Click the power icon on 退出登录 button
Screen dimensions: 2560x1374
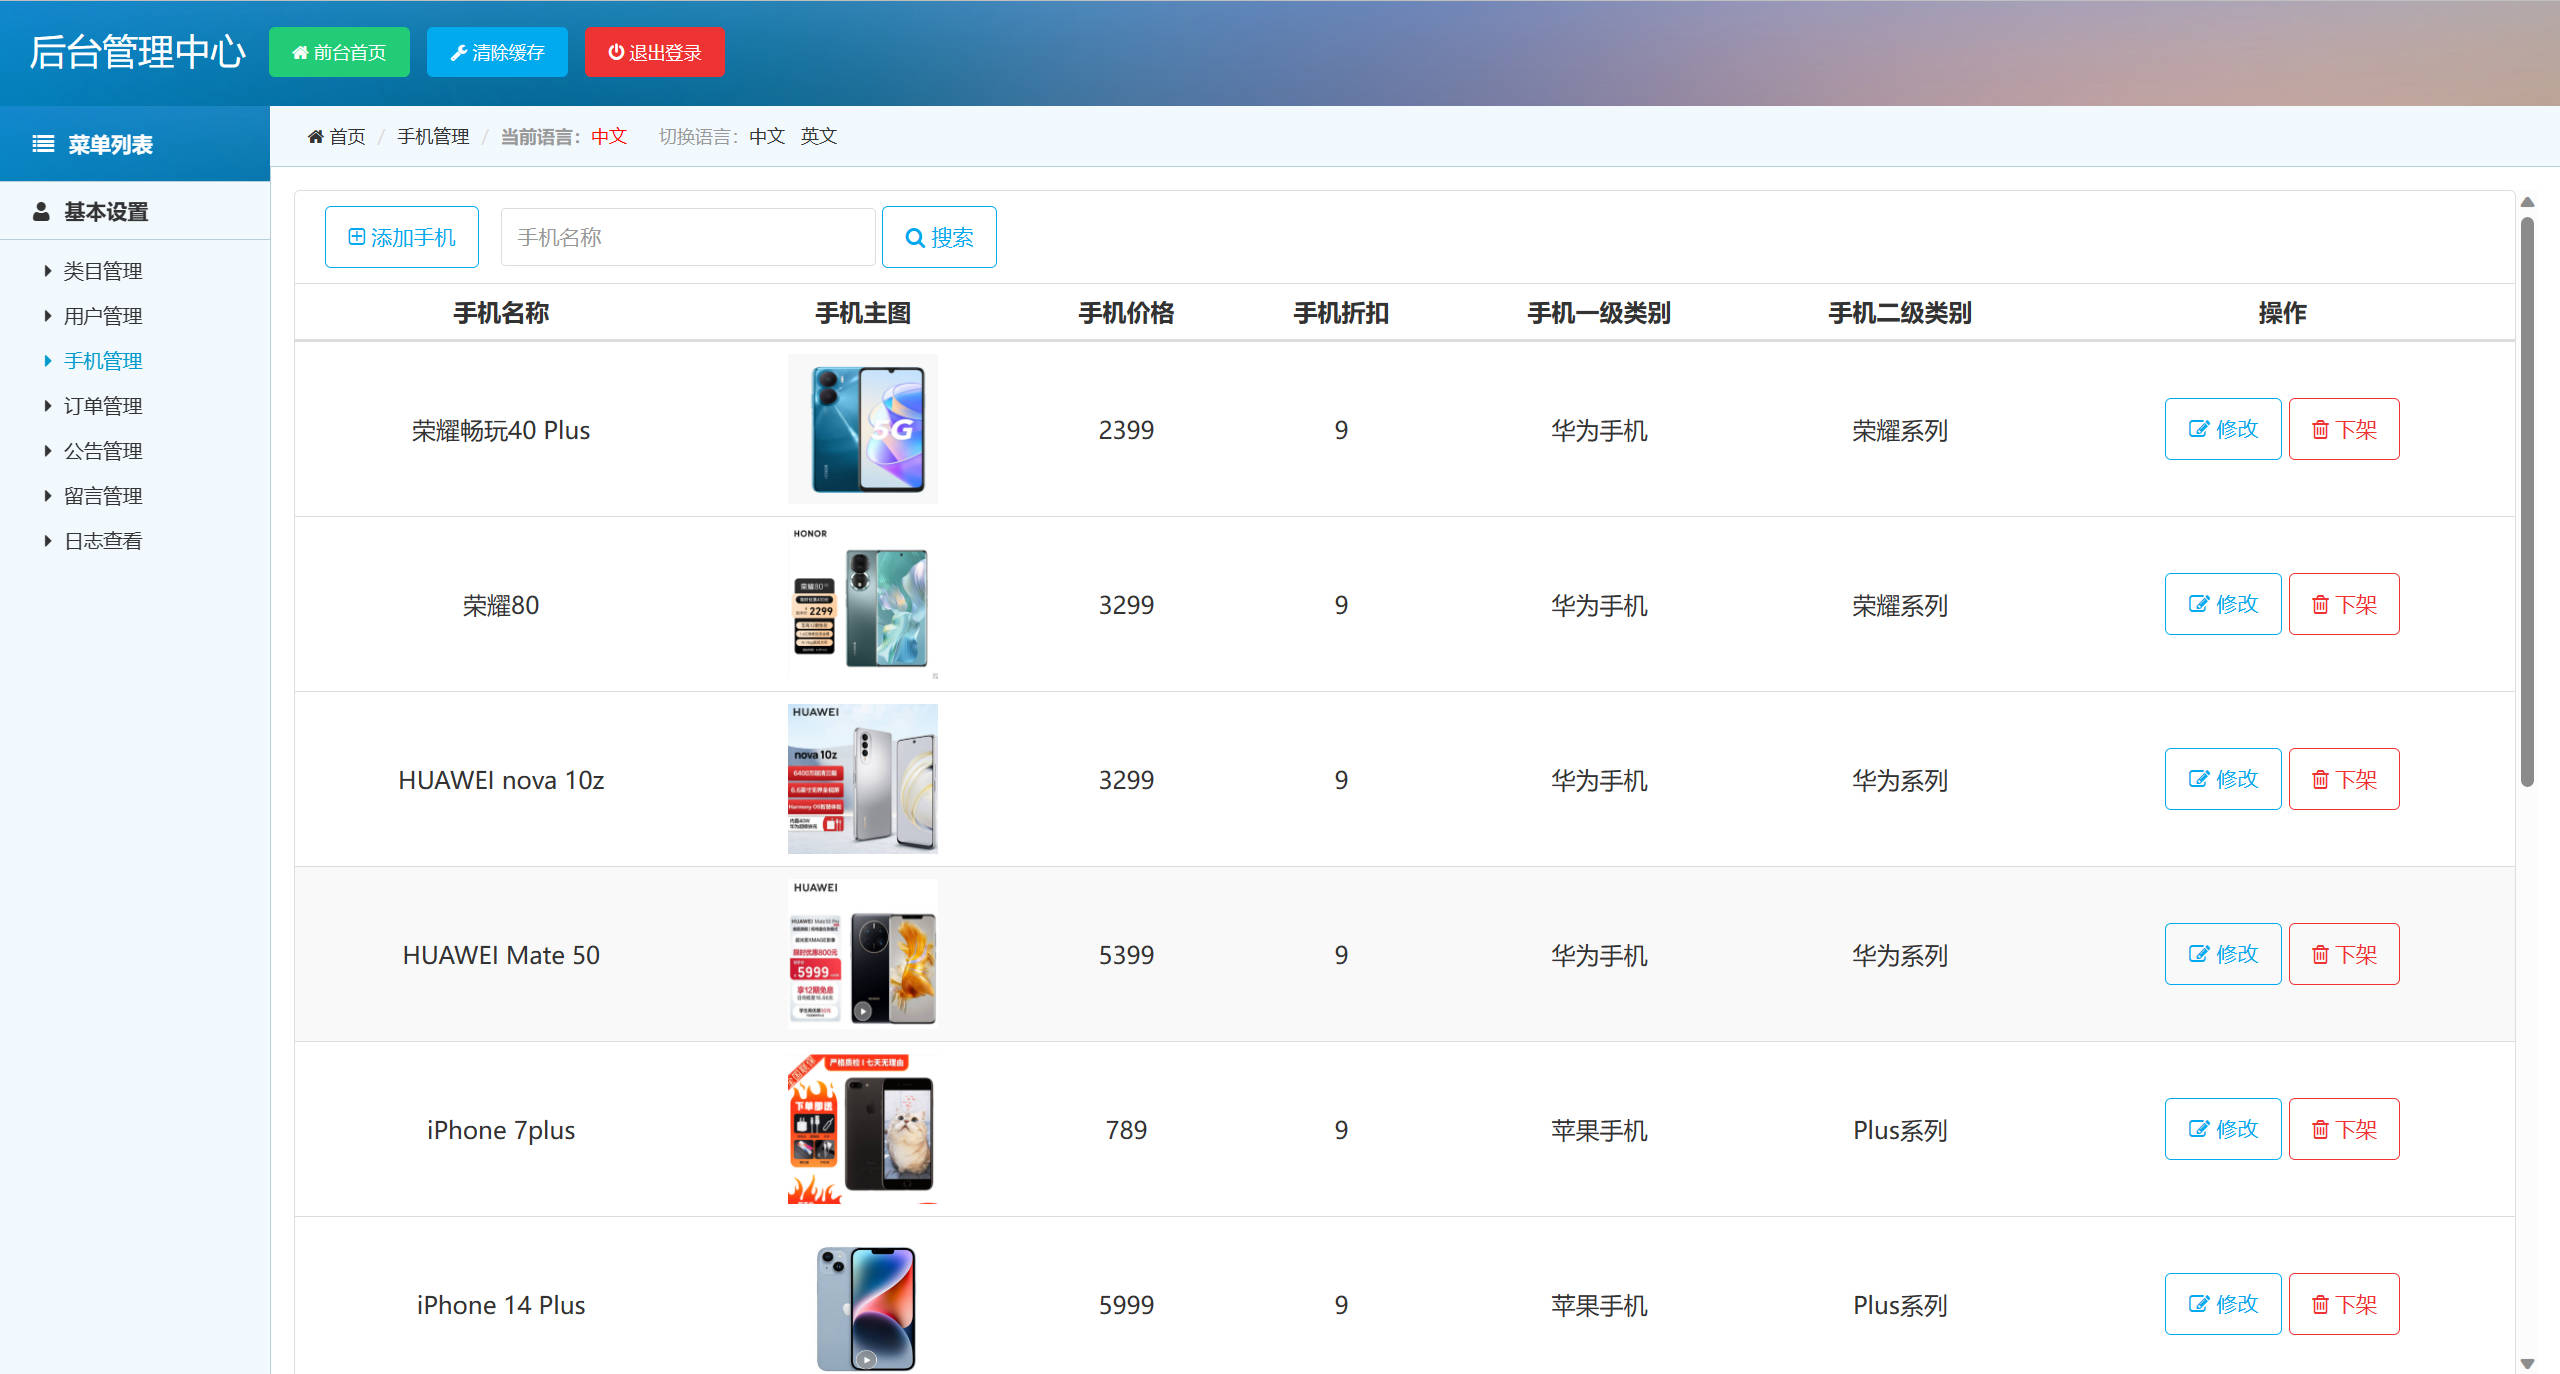pos(616,52)
